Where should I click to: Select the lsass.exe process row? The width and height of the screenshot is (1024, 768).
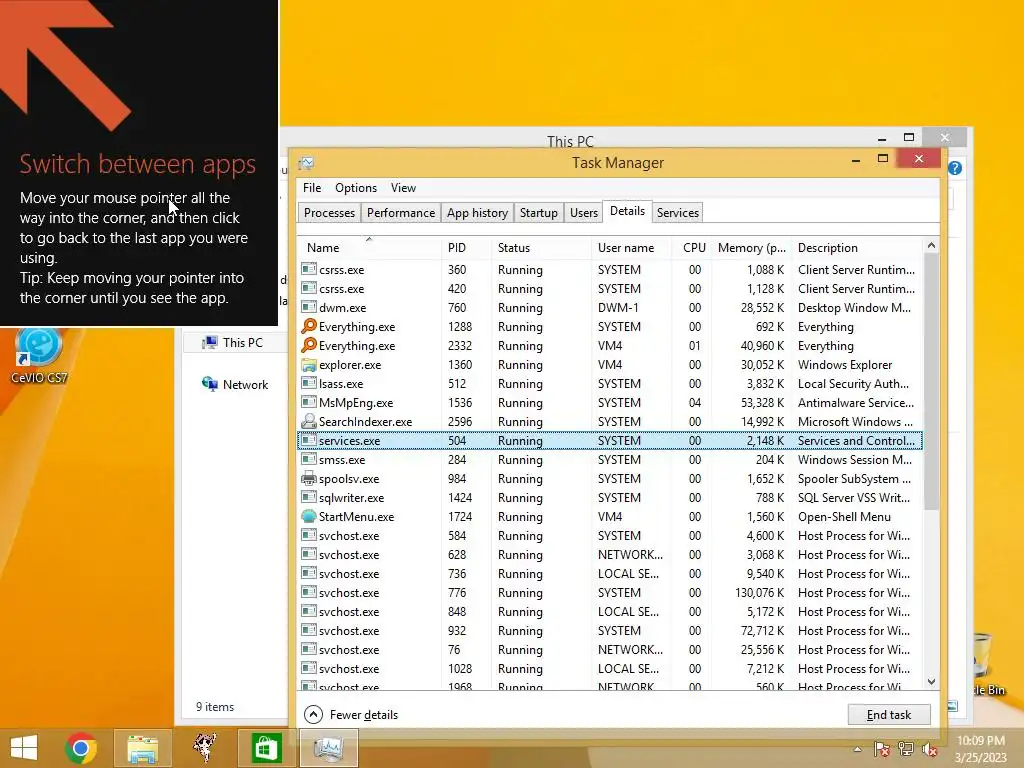[x=610, y=383]
